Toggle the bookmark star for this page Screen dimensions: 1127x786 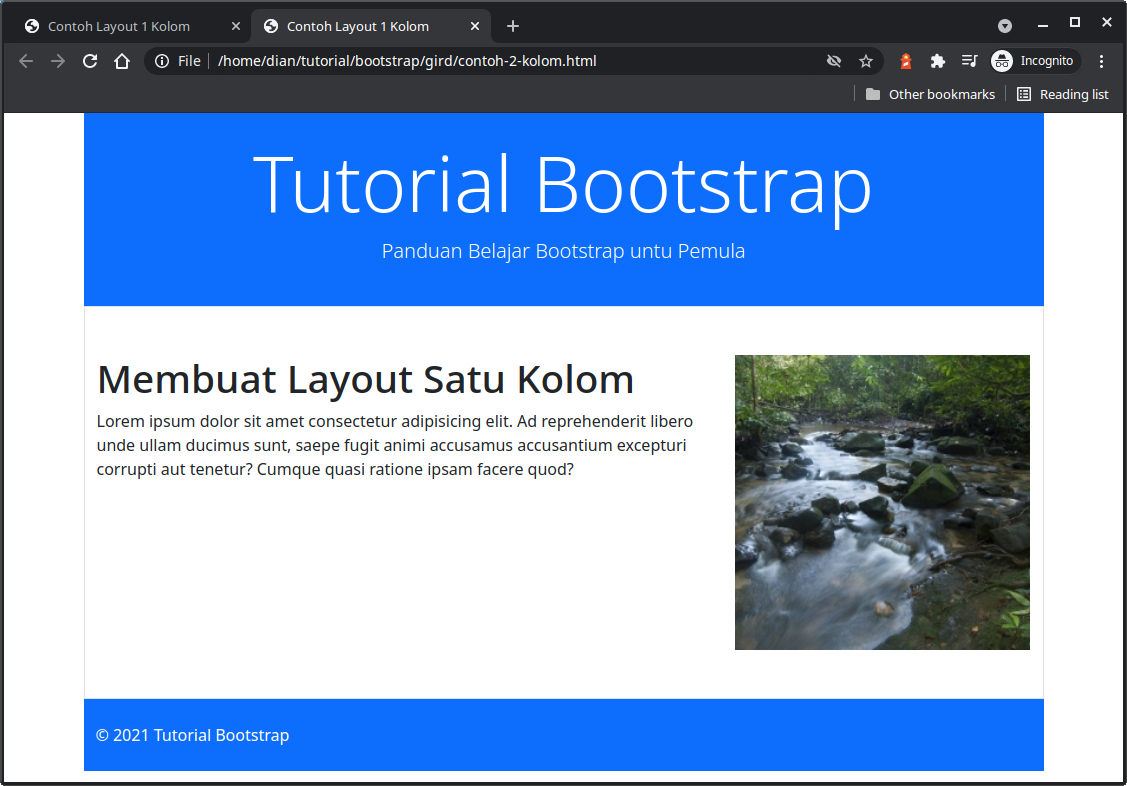pyautogui.click(x=866, y=61)
